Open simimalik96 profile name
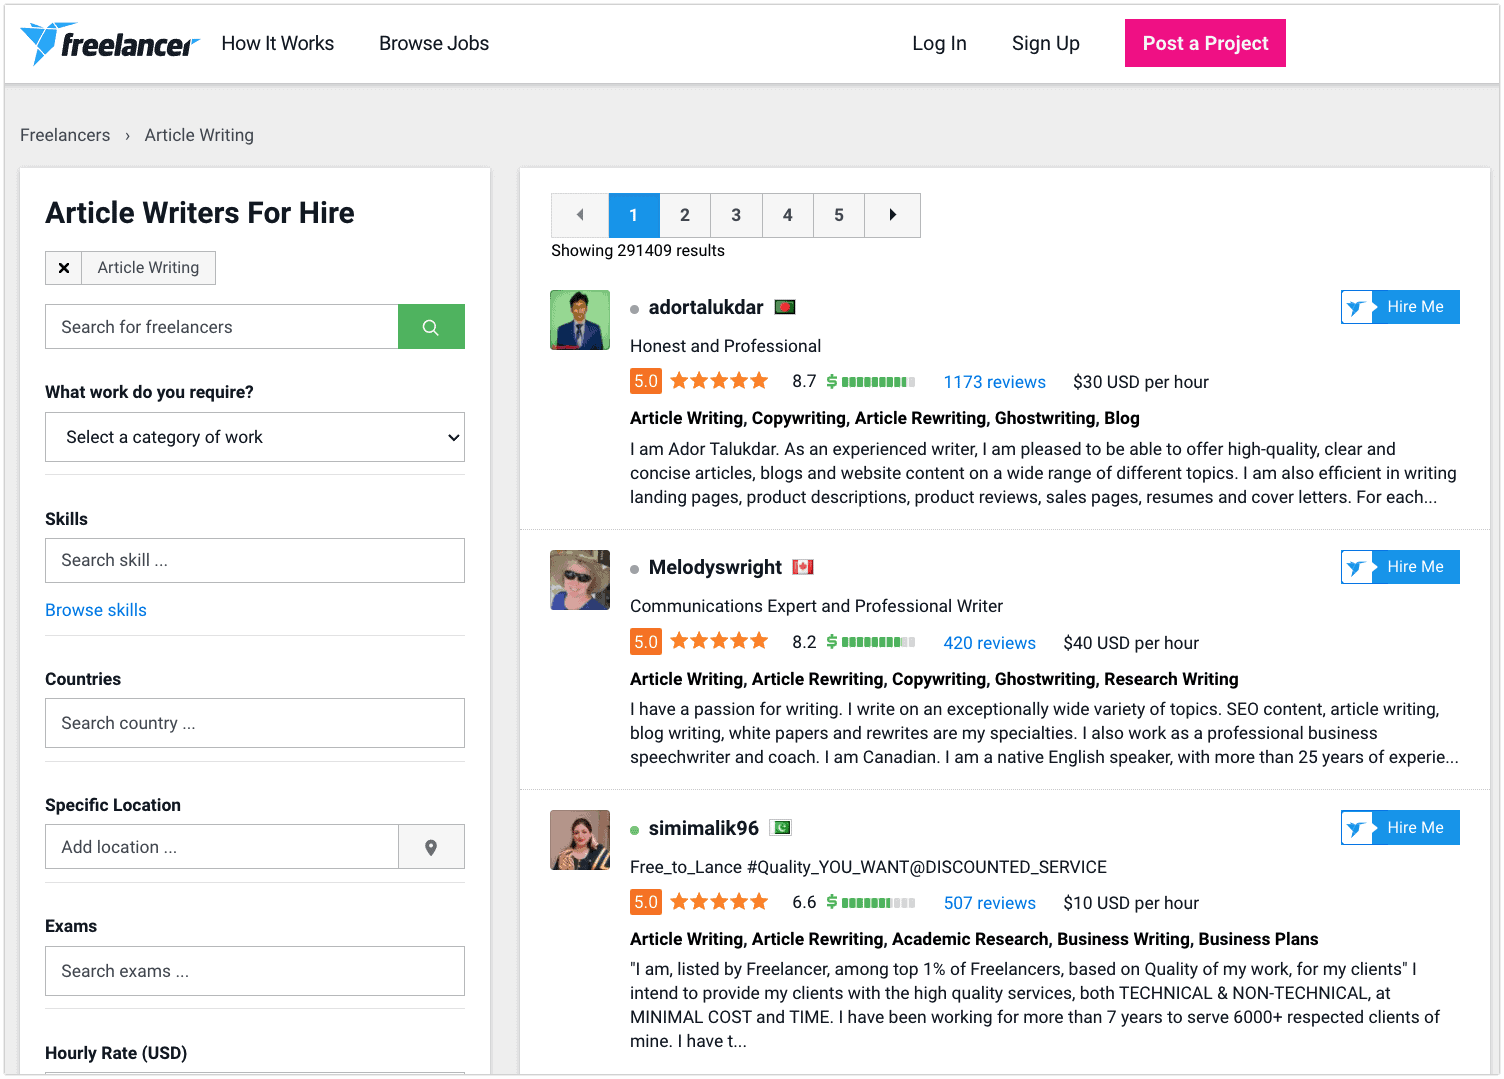The height and width of the screenshot is (1079, 1504). [x=704, y=828]
